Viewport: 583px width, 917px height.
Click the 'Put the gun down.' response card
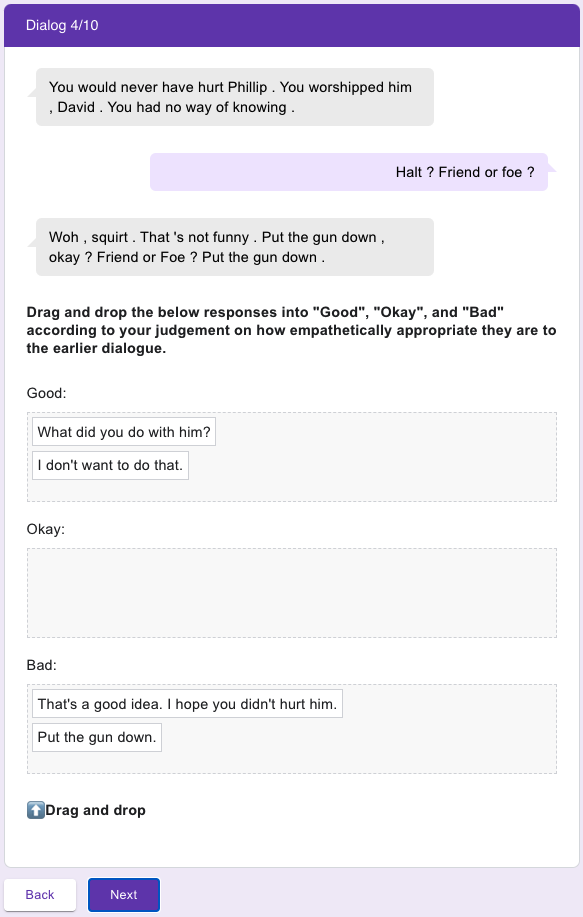97,737
